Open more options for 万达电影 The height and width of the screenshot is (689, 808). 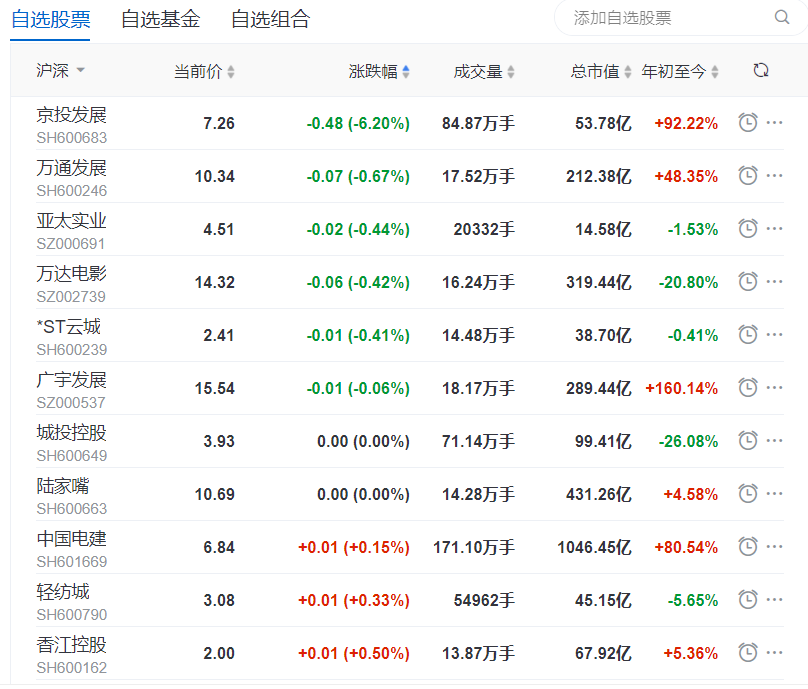tap(775, 281)
